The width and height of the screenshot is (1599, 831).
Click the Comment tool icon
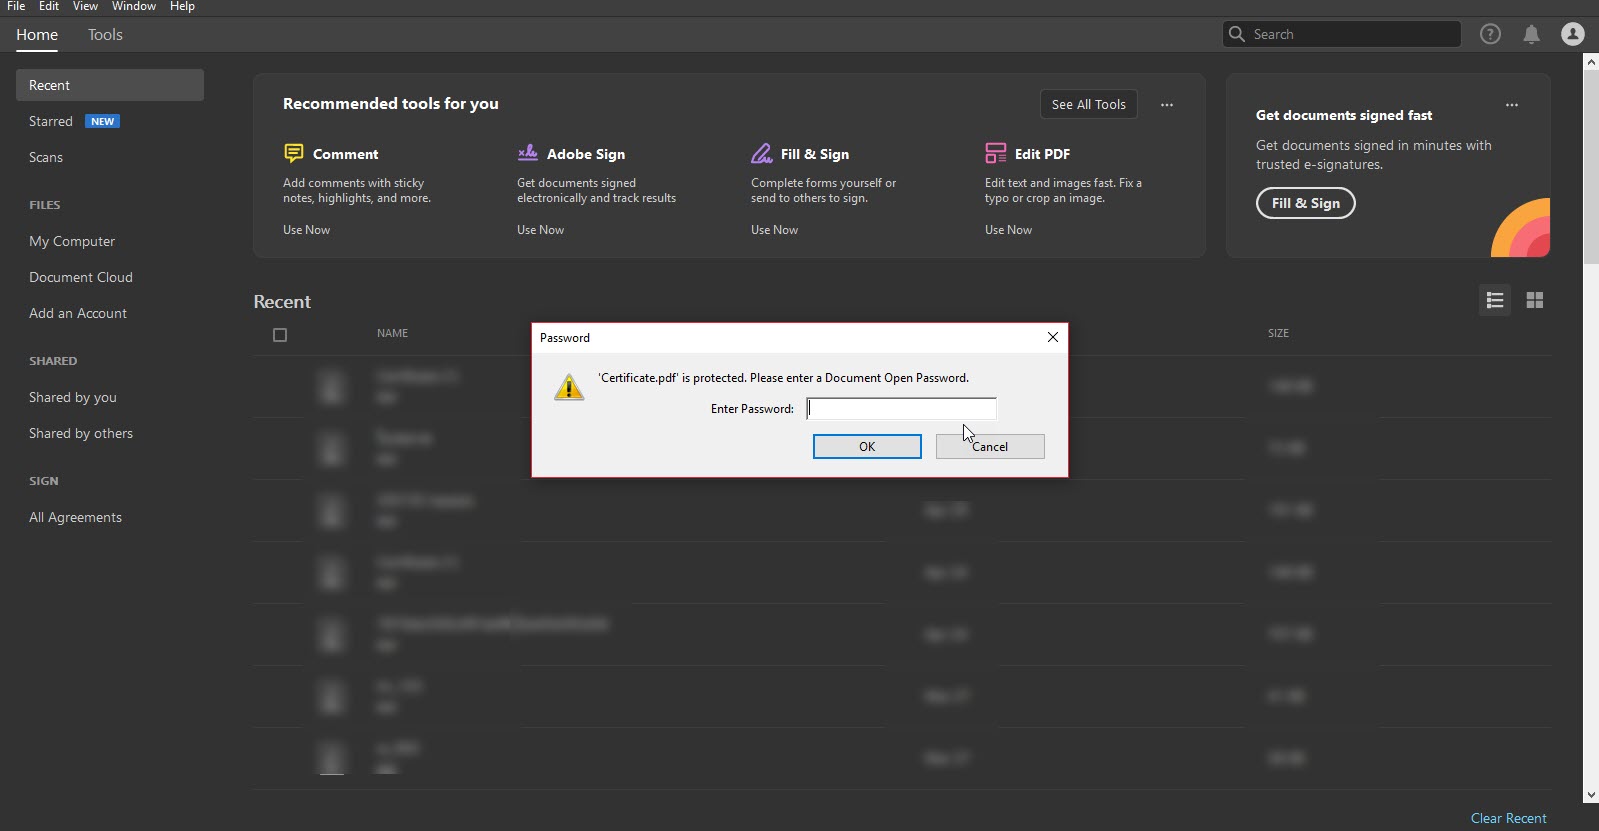294,153
